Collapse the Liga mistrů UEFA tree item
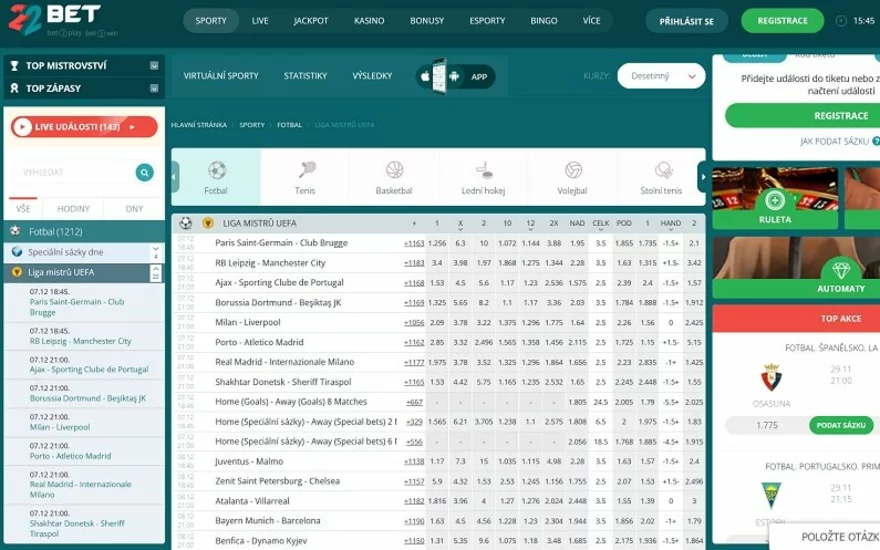Image resolution: width=880 pixels, height=550 pixels. [155, 273]
